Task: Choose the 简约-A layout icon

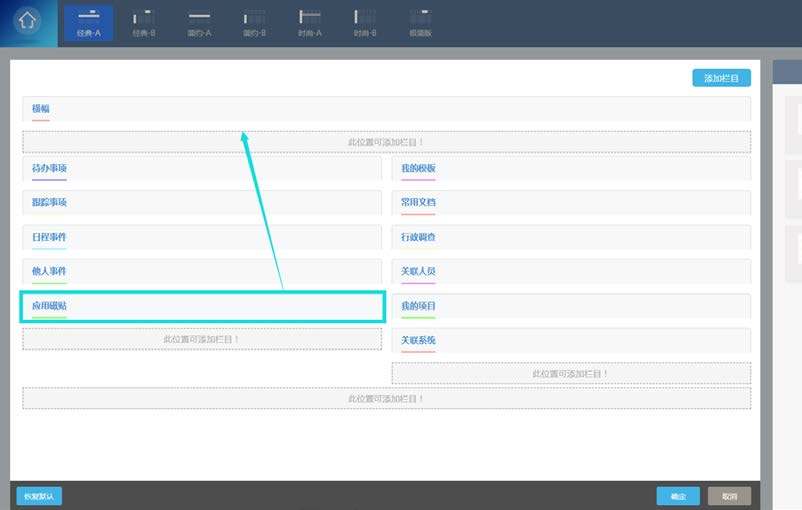Action: tap(199, 22)
